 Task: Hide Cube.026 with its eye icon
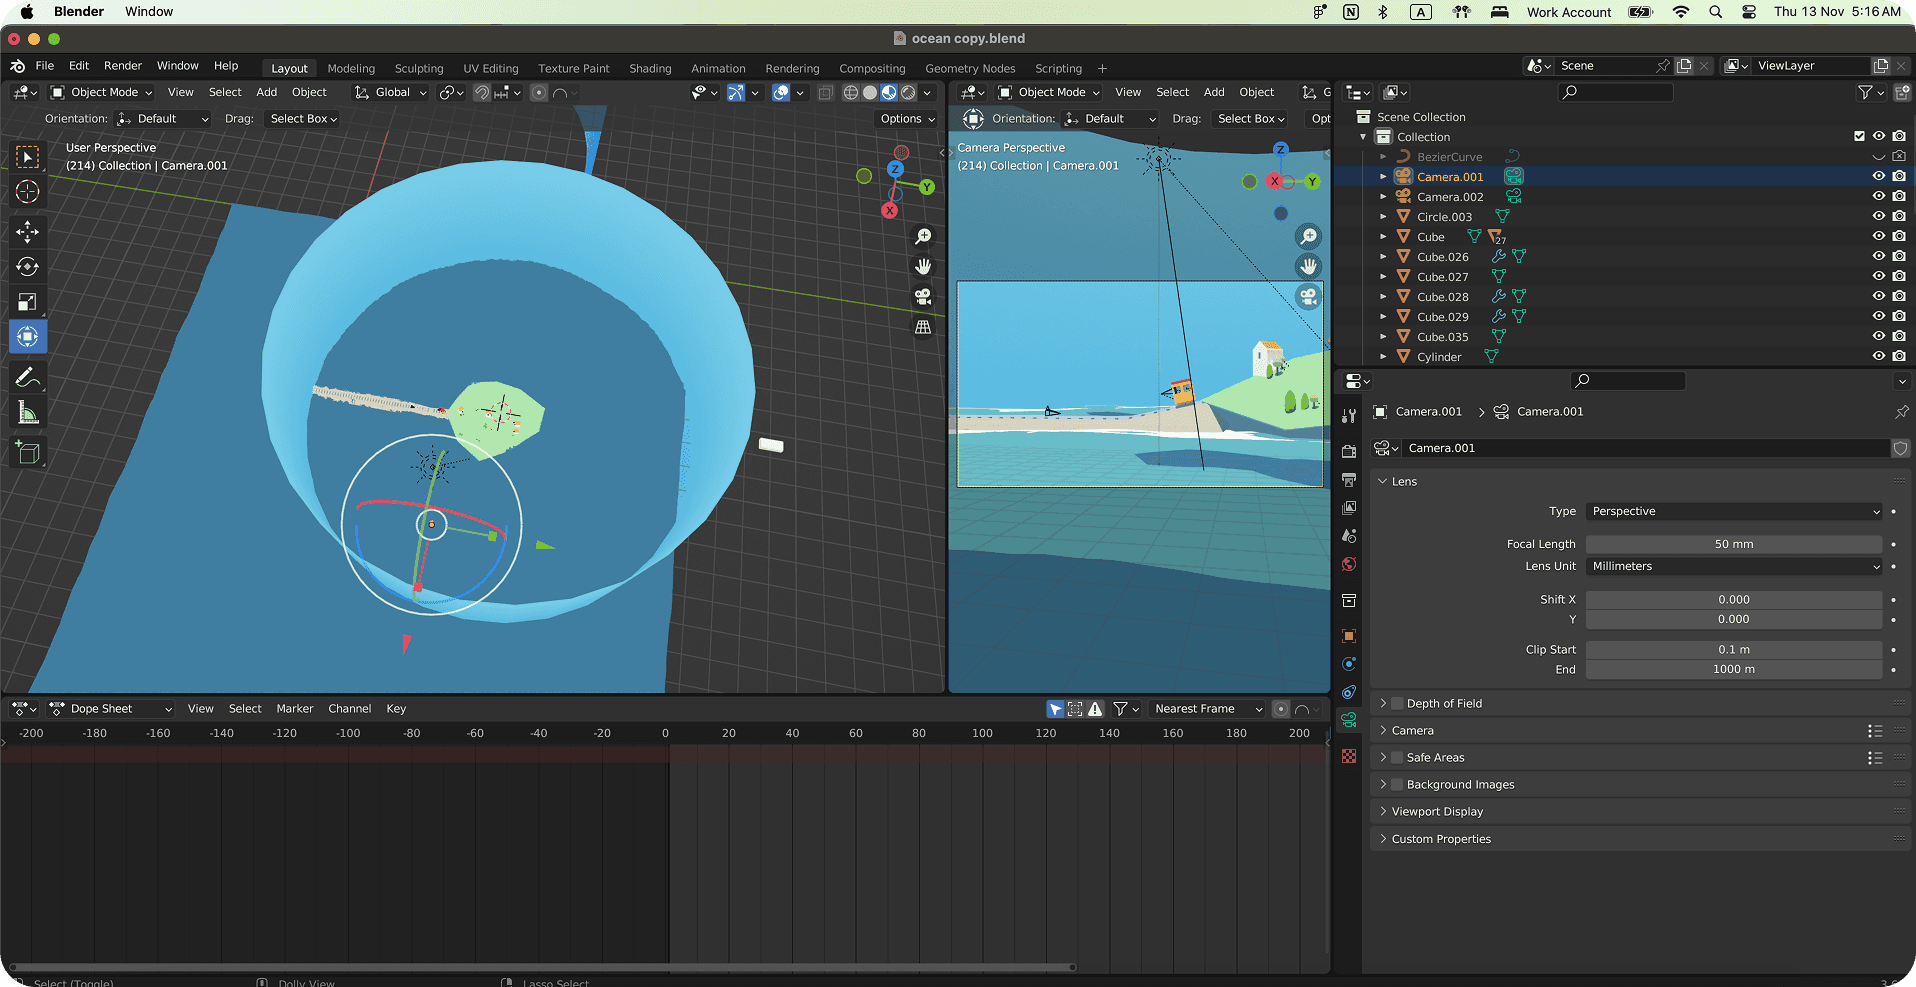click(x=1878, y=257)
